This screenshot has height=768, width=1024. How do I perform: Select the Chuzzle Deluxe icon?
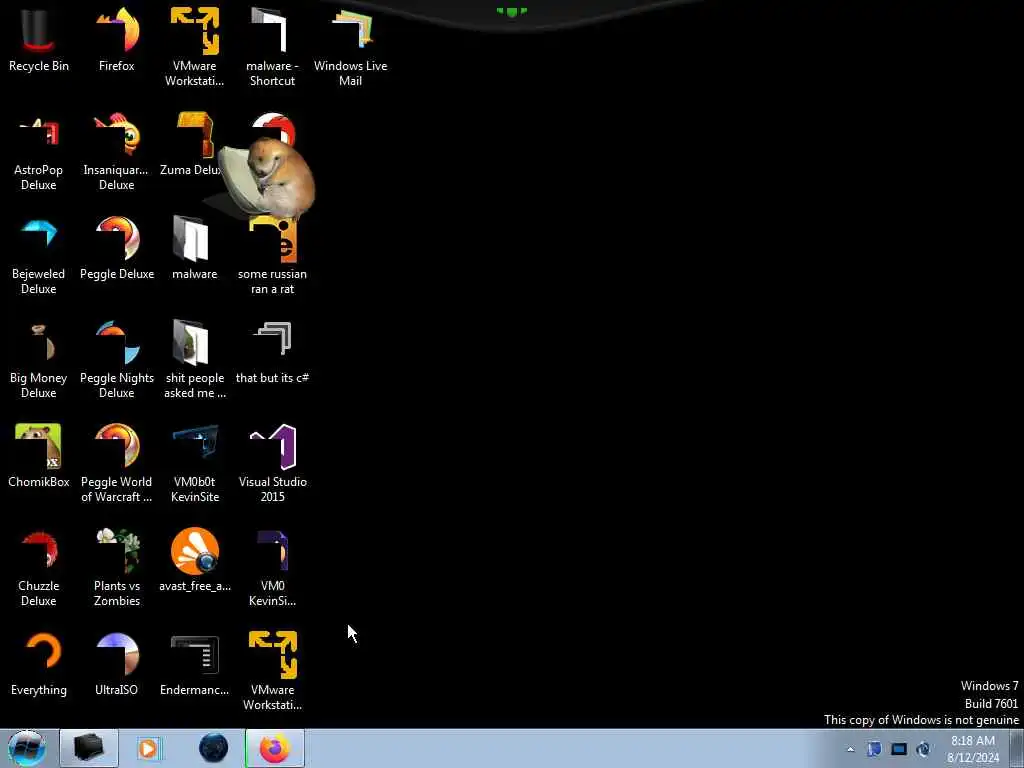[x=39, y=568]
